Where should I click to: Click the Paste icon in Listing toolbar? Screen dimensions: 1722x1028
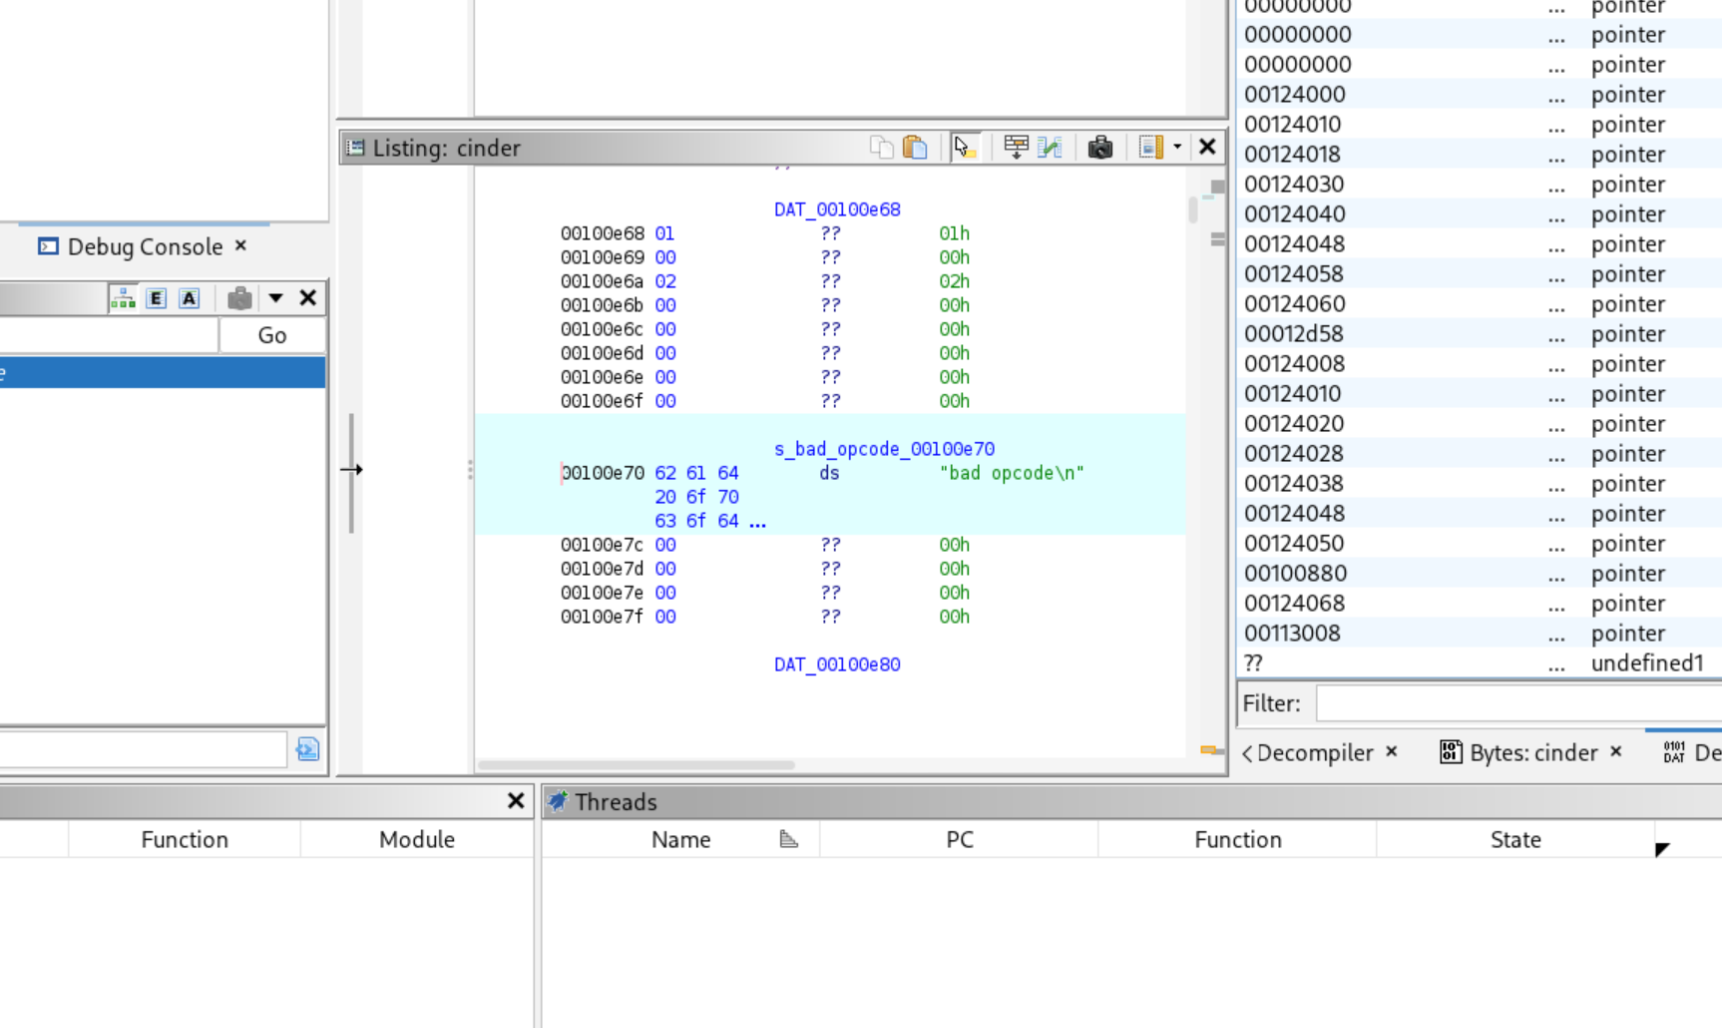point(915,147)
